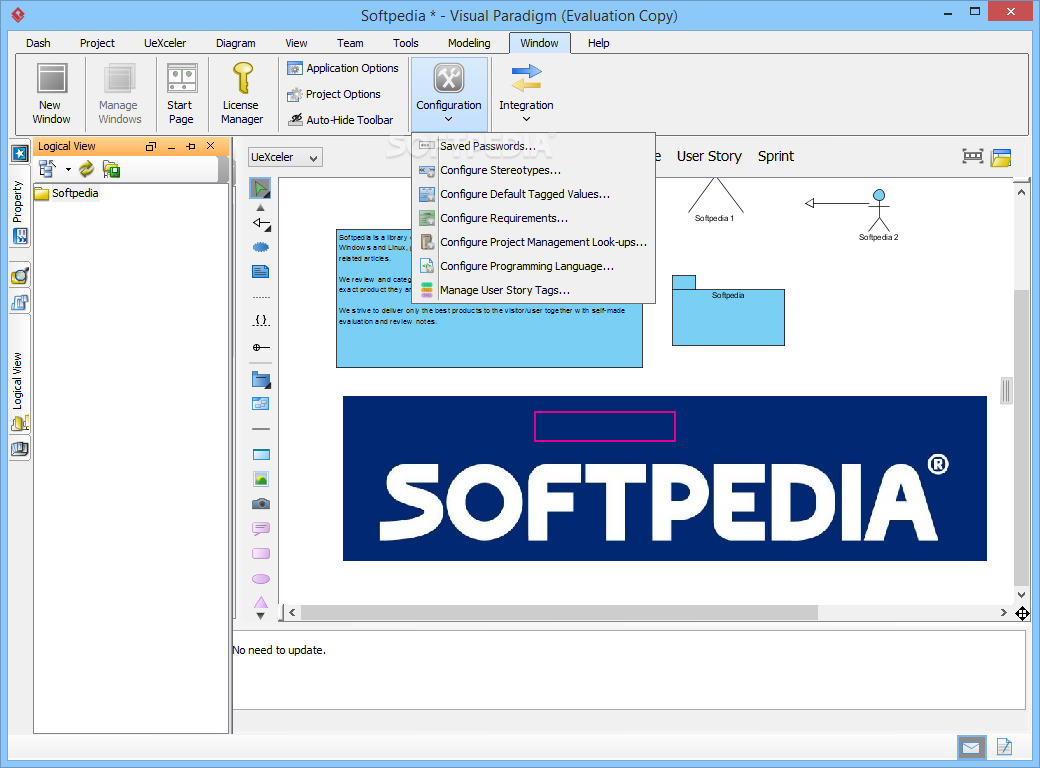Select the pointer selection tool

coord(261,188)
